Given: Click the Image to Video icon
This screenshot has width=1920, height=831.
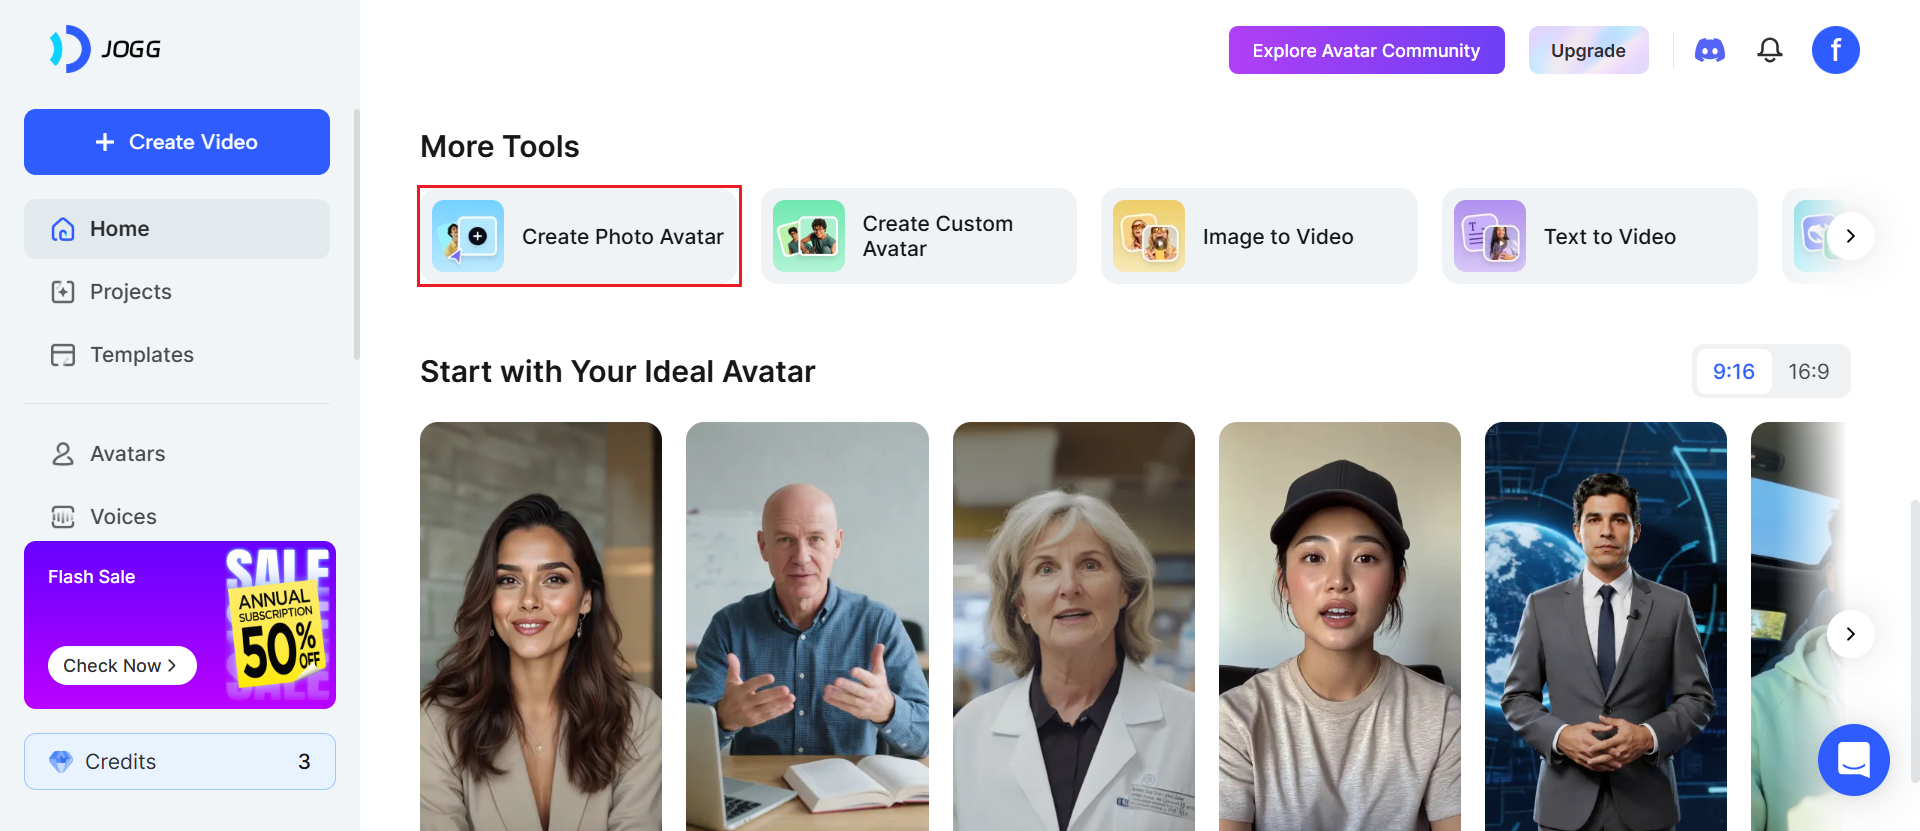Looking at the screenshot, I should point(1149,236).
